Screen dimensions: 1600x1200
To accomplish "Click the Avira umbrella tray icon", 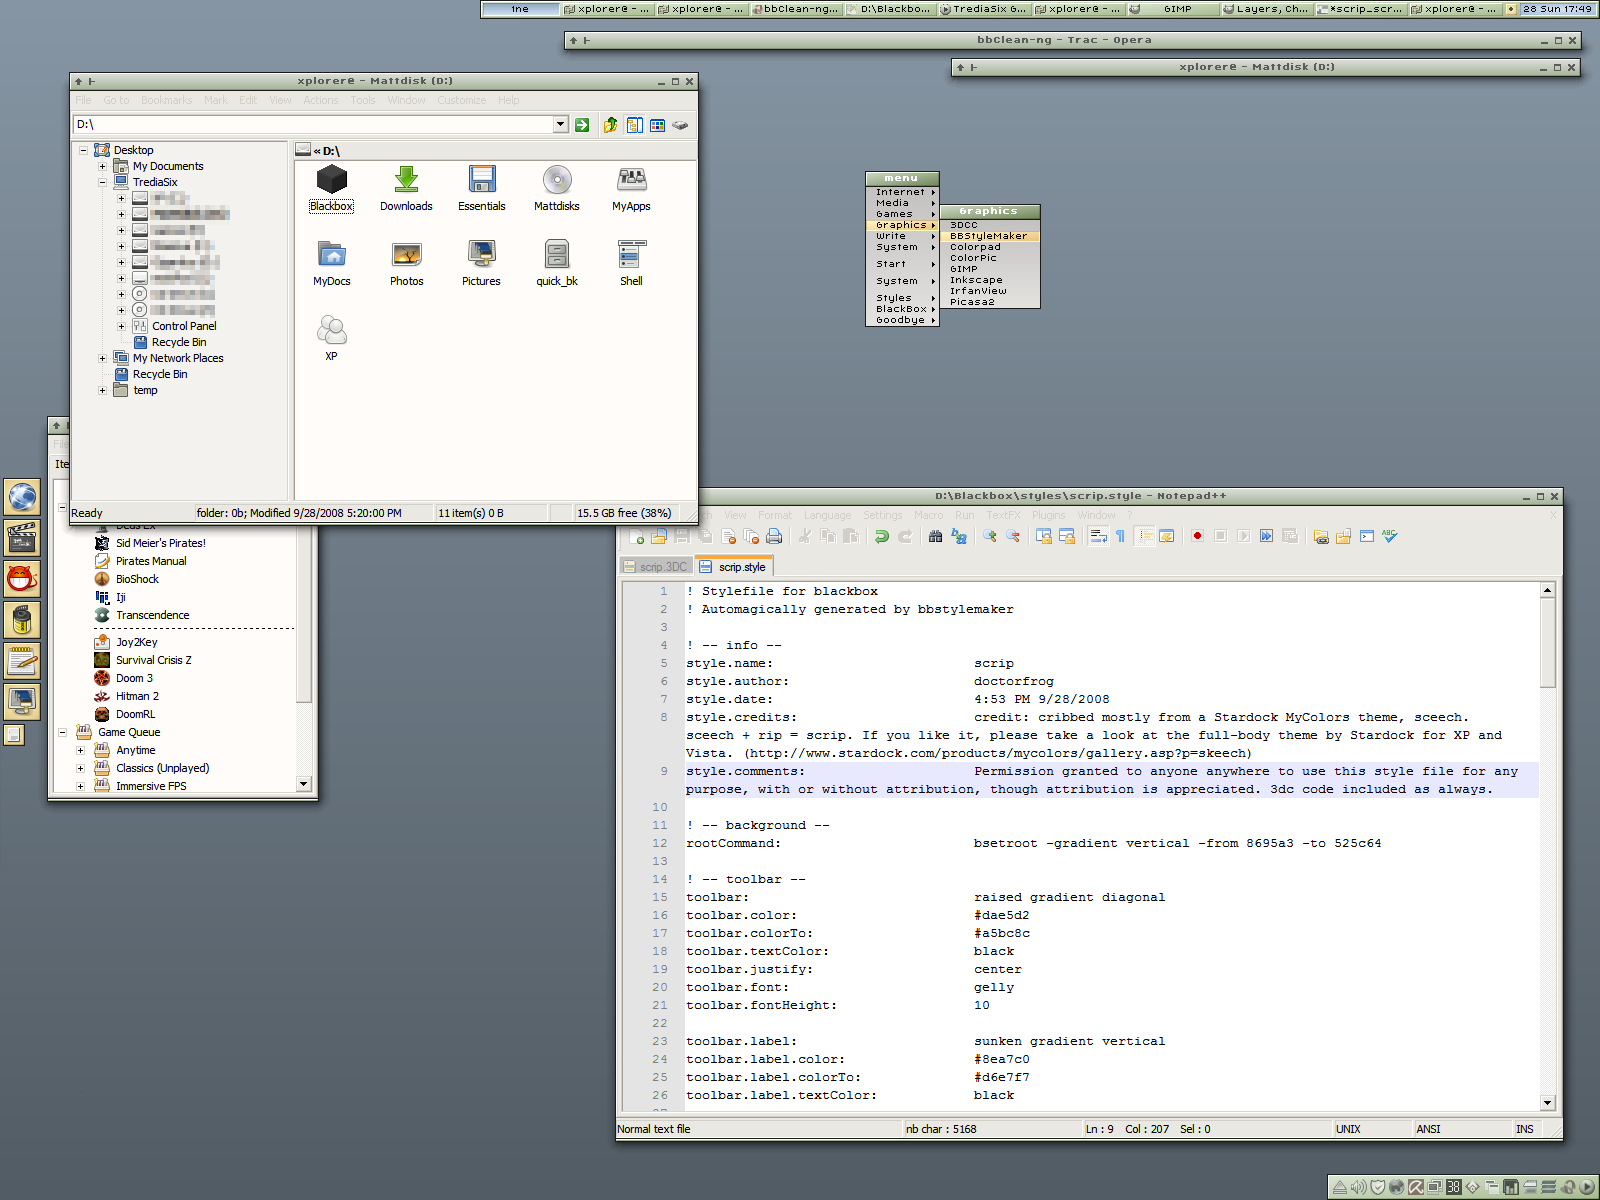I will click(1416, 1187).
